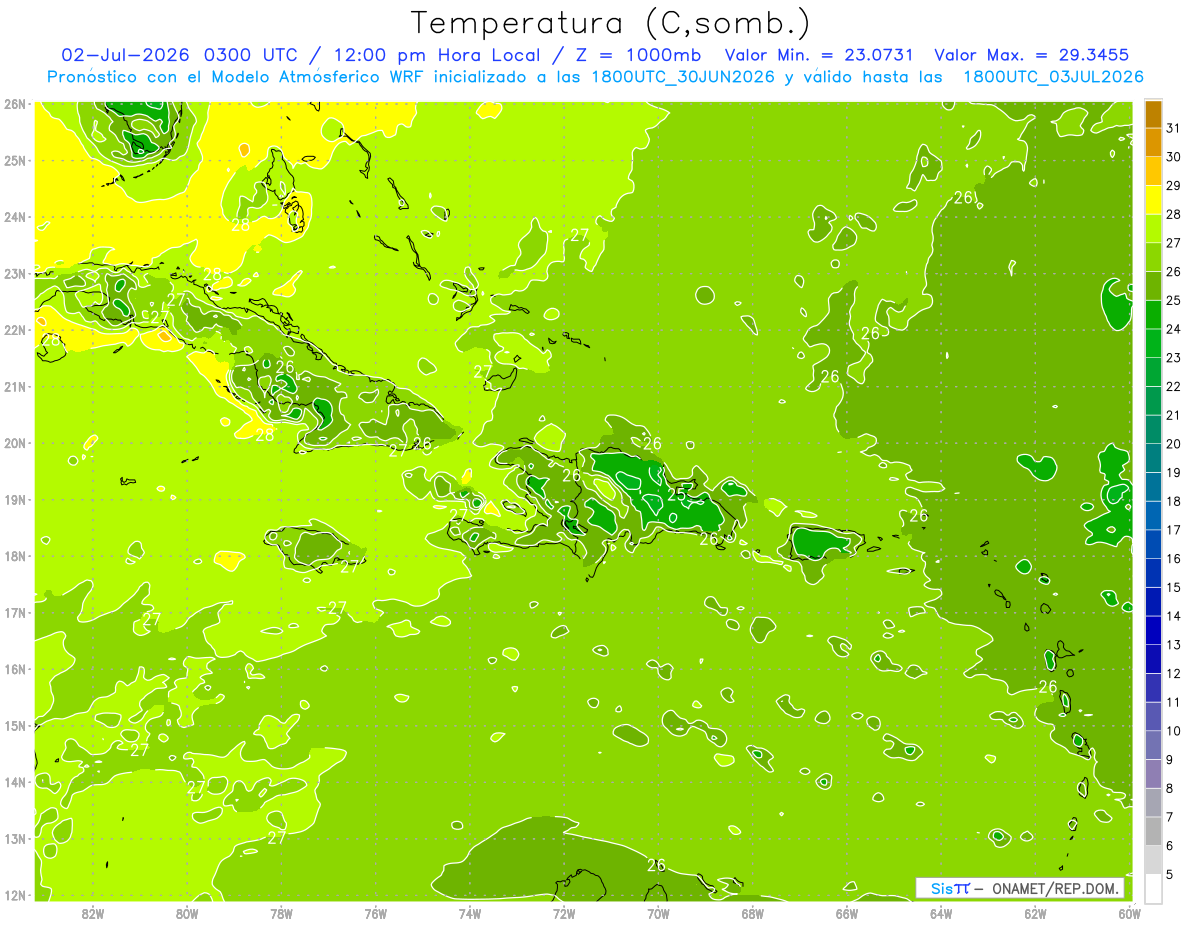Click the '64W' longitude axis label

click(x=941, y=913)
